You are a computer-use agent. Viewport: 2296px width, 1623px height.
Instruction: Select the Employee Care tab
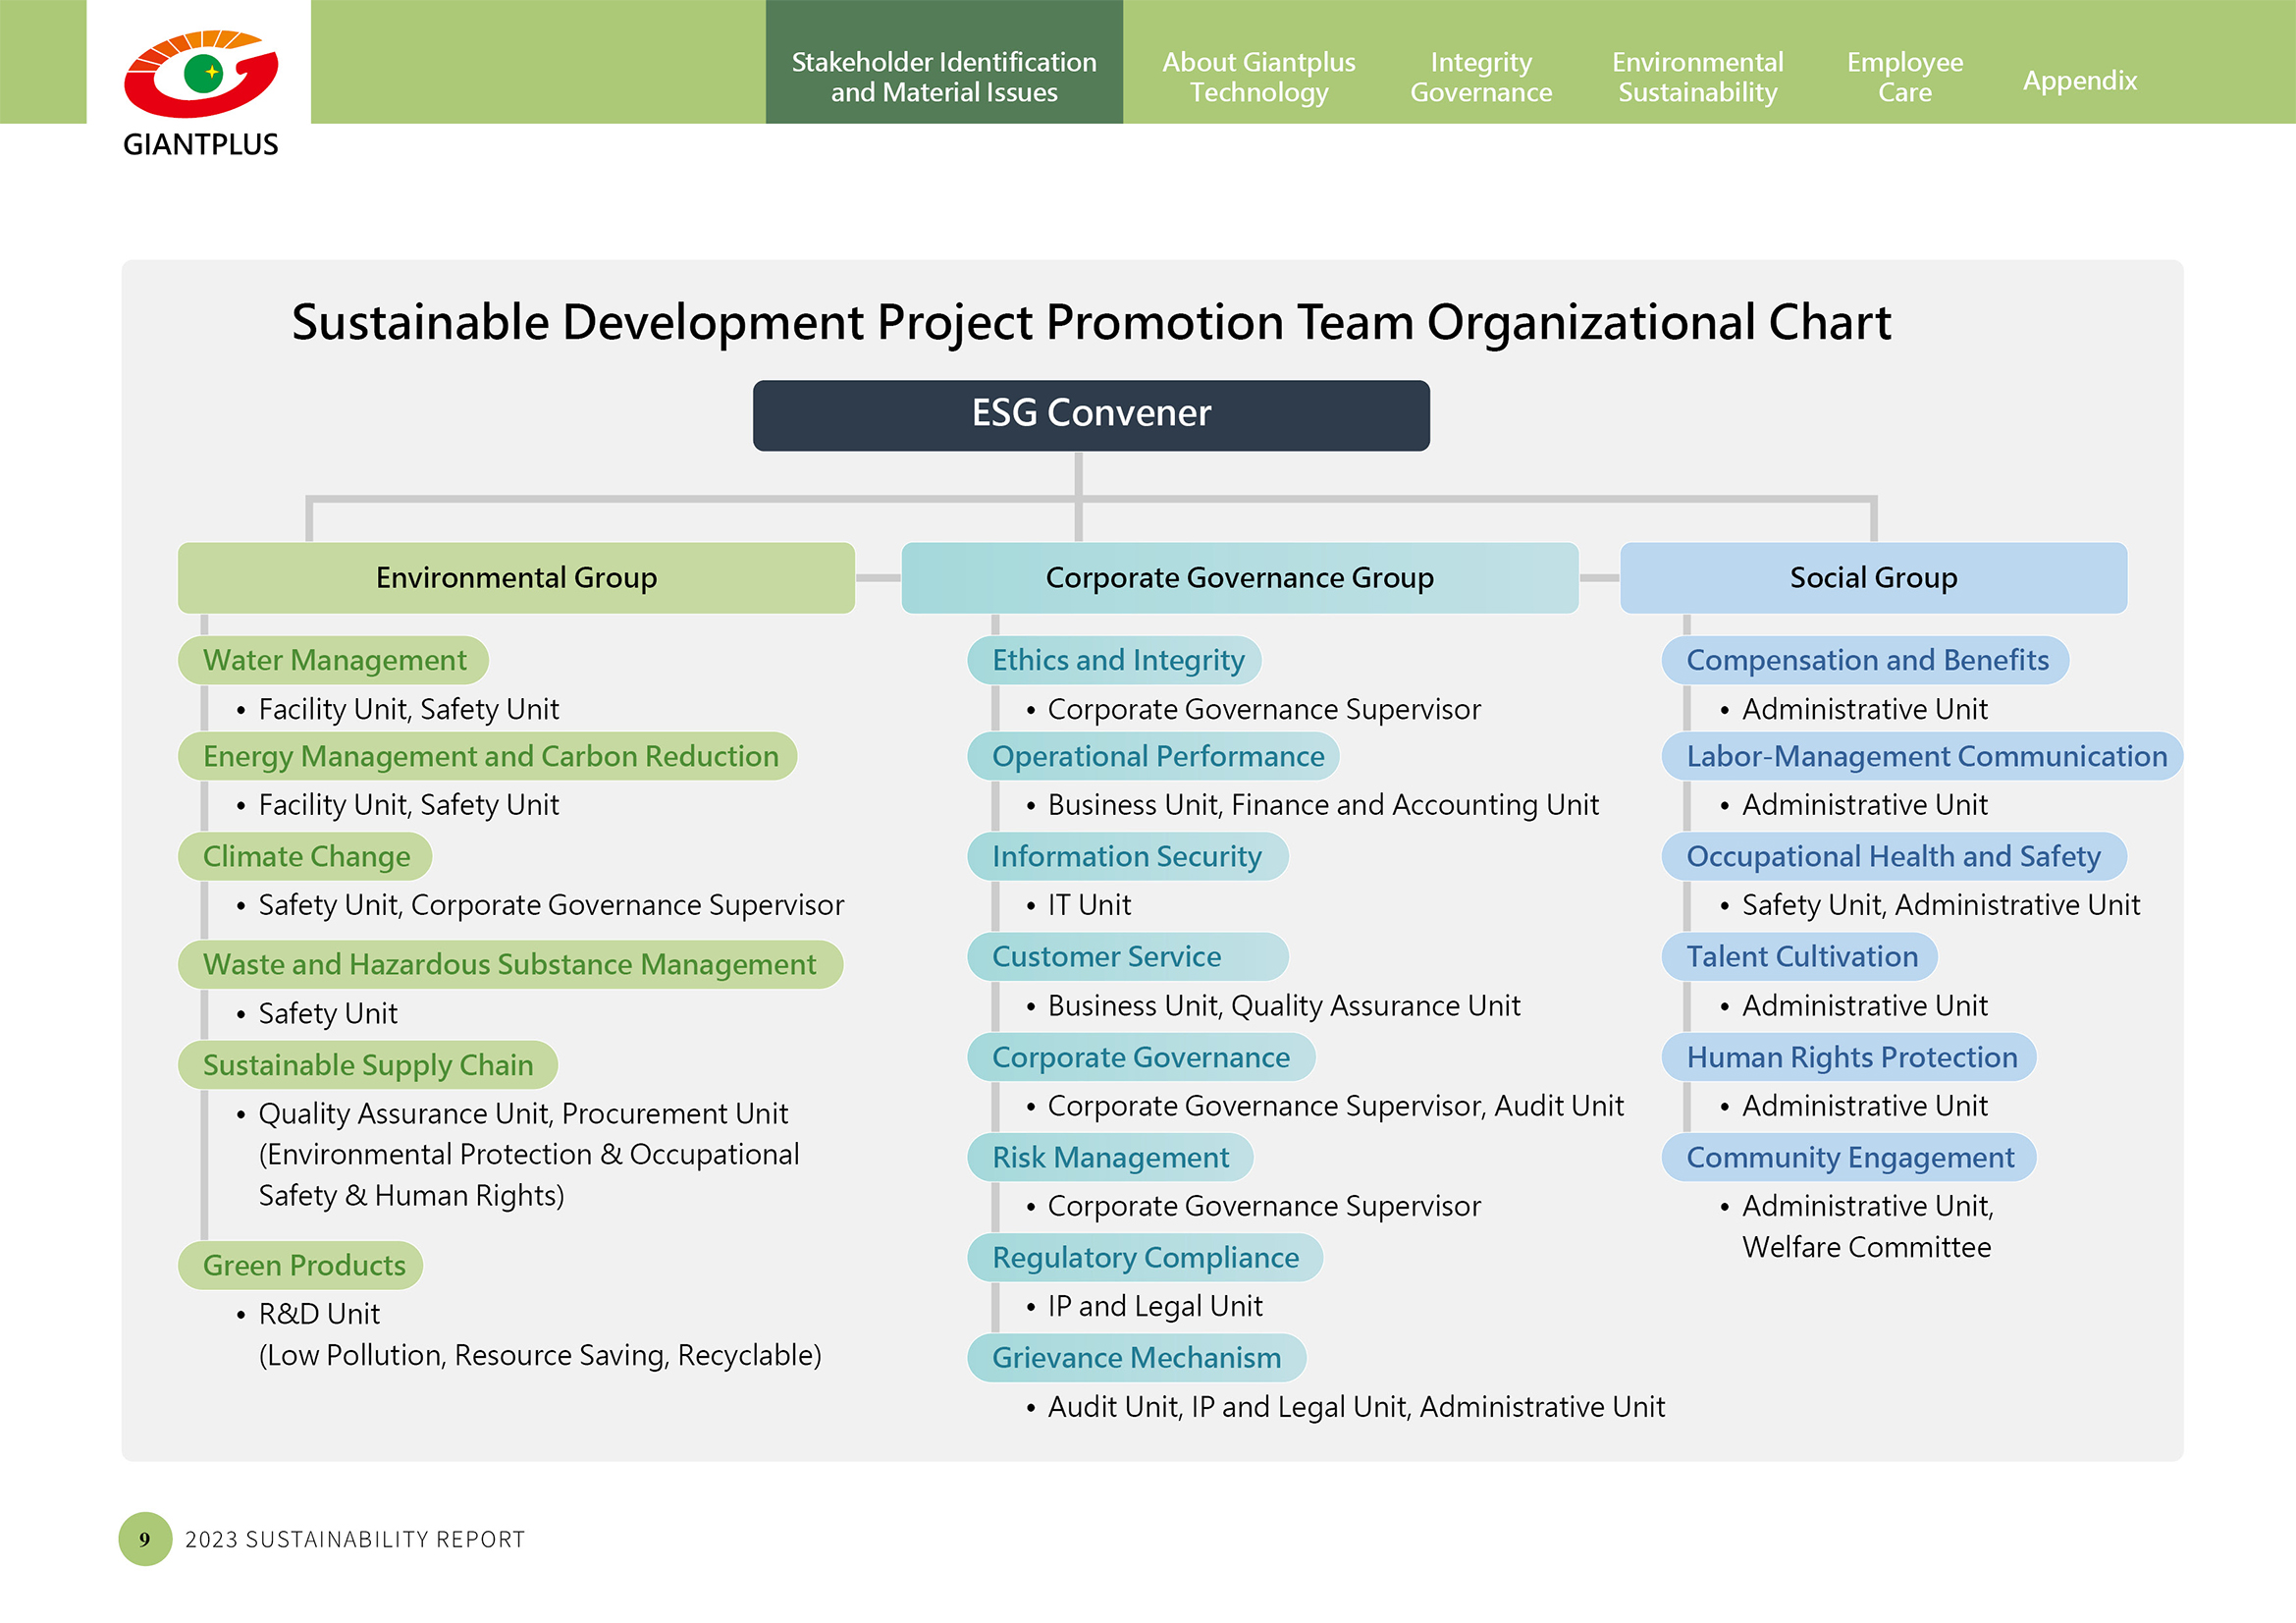pyautogui.click(x=1904, y=77)
